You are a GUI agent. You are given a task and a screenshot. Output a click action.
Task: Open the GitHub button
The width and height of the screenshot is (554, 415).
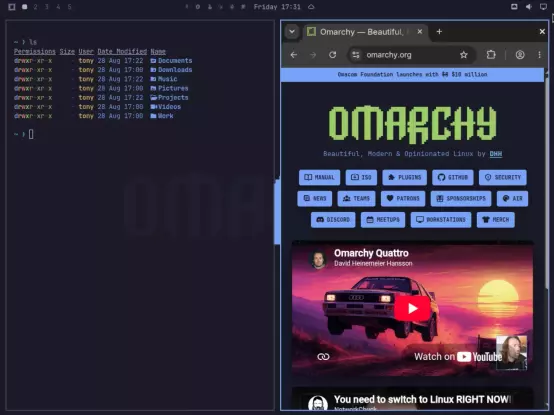tap(453, 177)
